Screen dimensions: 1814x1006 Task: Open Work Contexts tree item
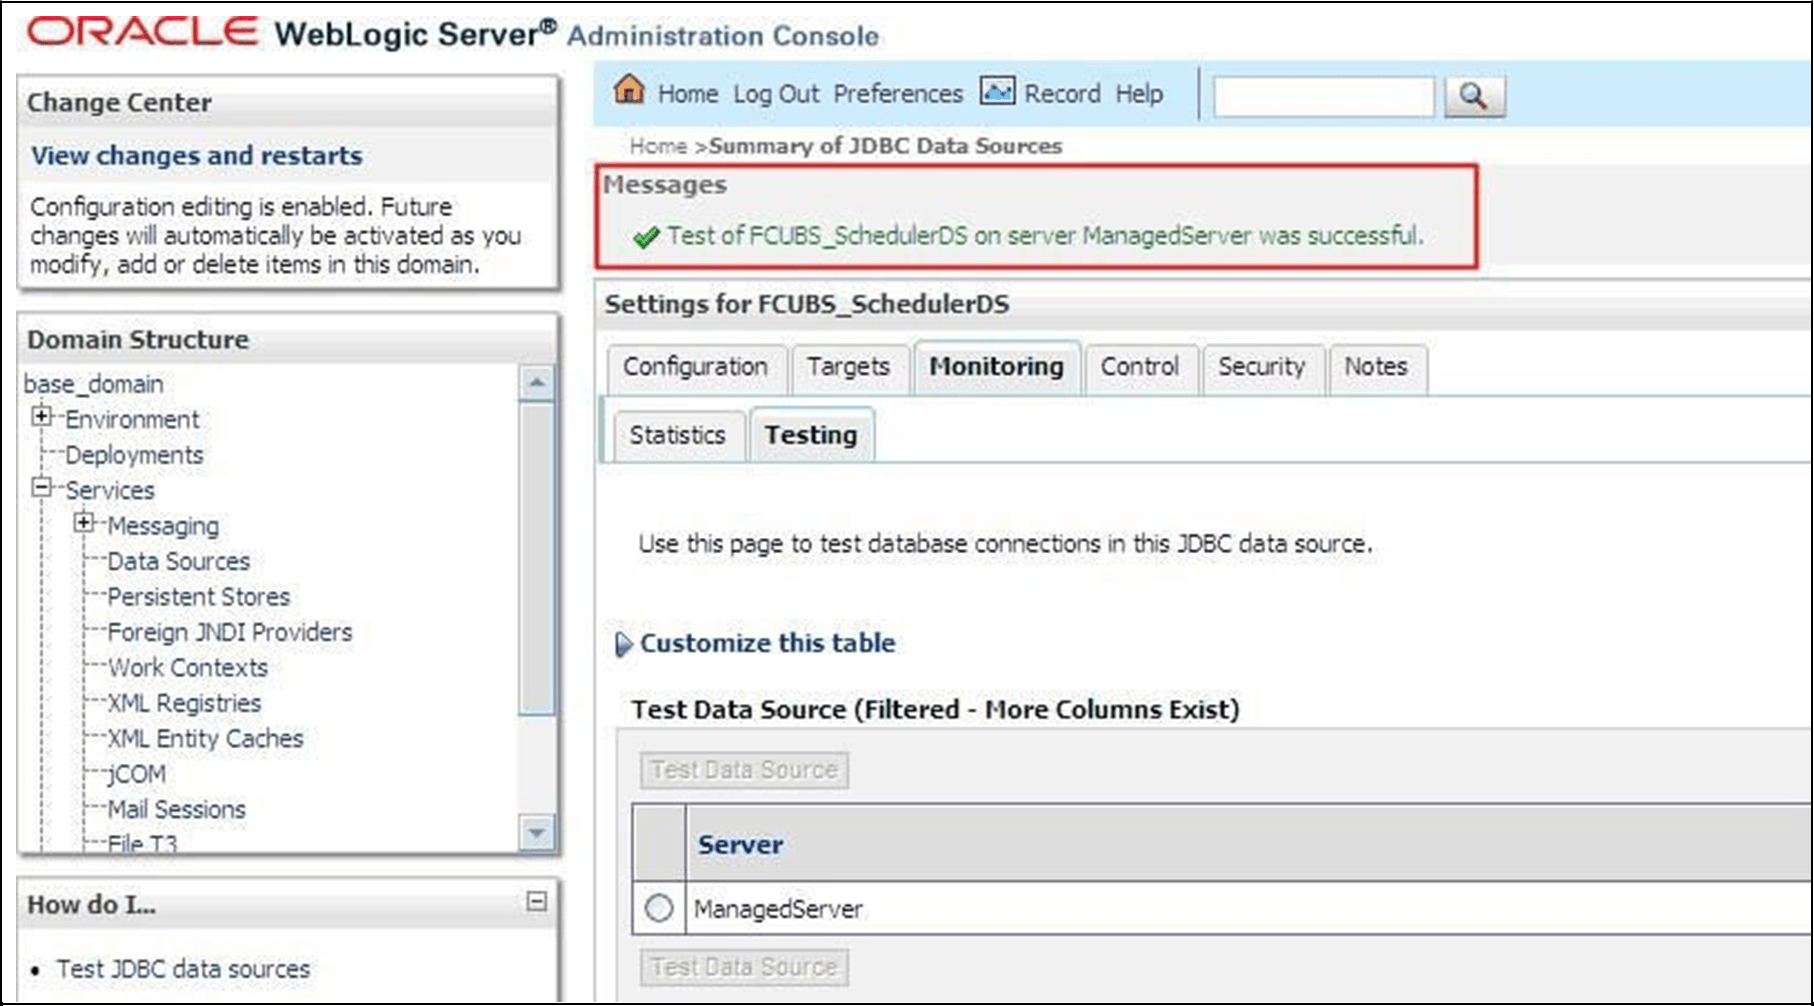click(x=187, y=668)
